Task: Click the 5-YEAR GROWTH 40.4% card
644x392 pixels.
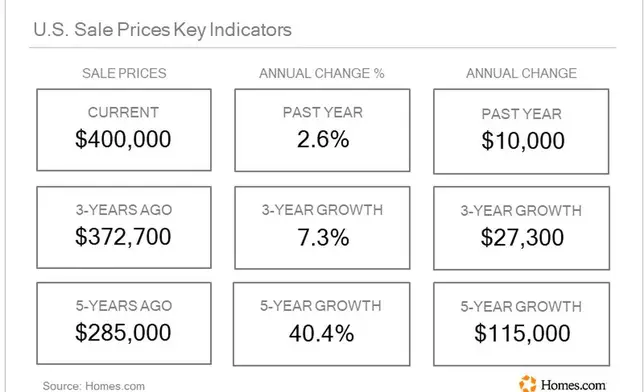Action: [322, 324]
